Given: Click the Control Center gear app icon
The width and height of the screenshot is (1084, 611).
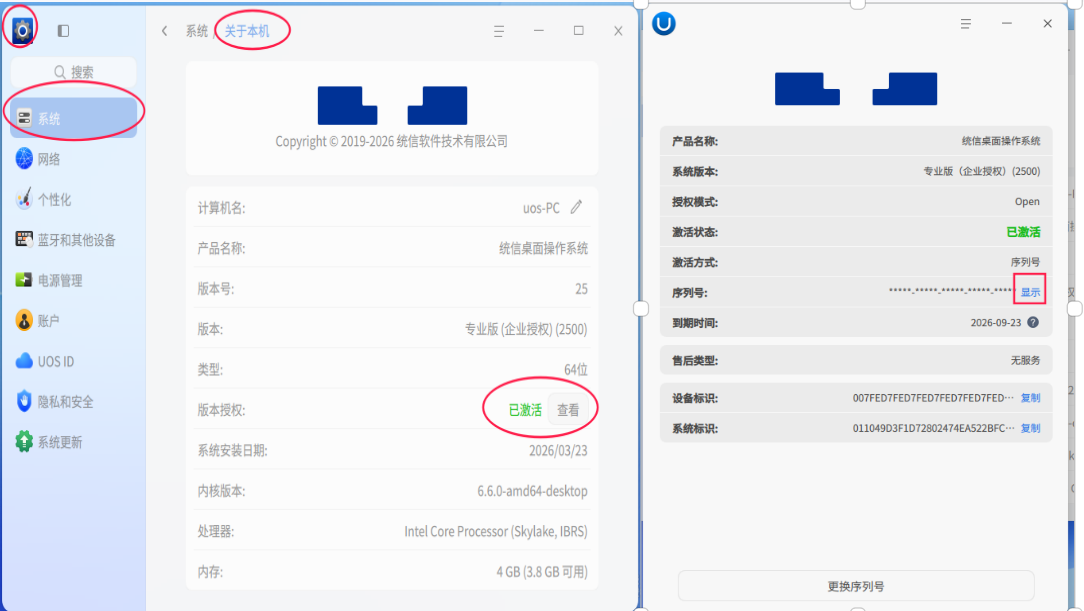Looking at the screenshot, I should coord(22,30).
